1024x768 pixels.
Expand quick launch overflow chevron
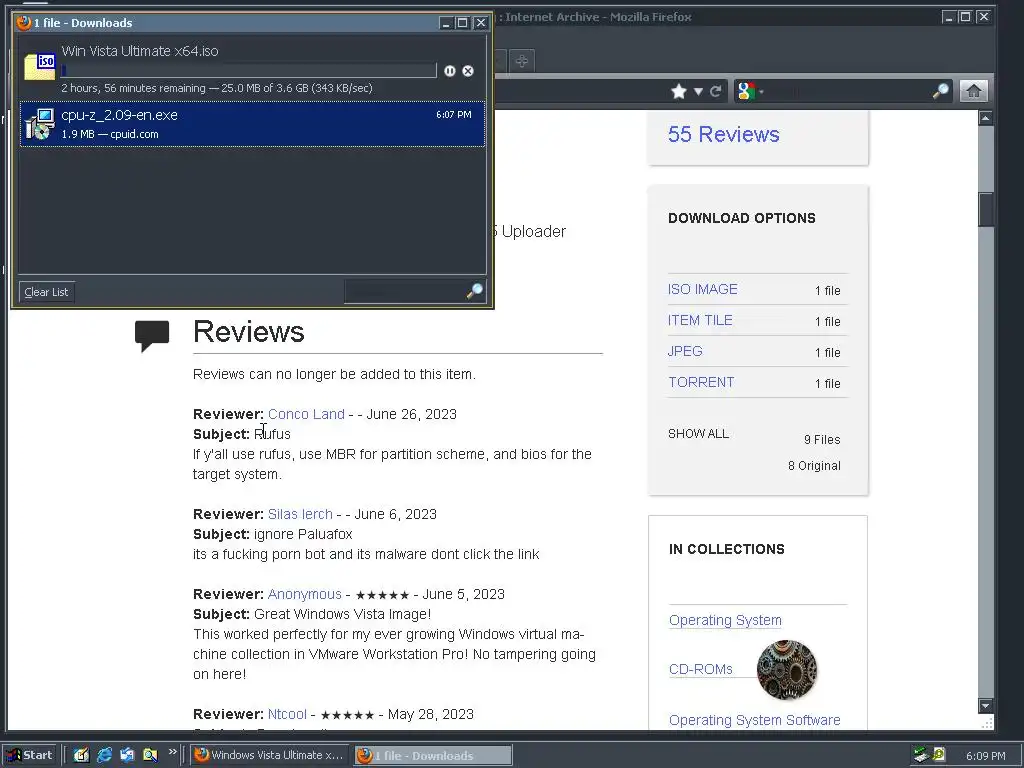tap(172, 752)
